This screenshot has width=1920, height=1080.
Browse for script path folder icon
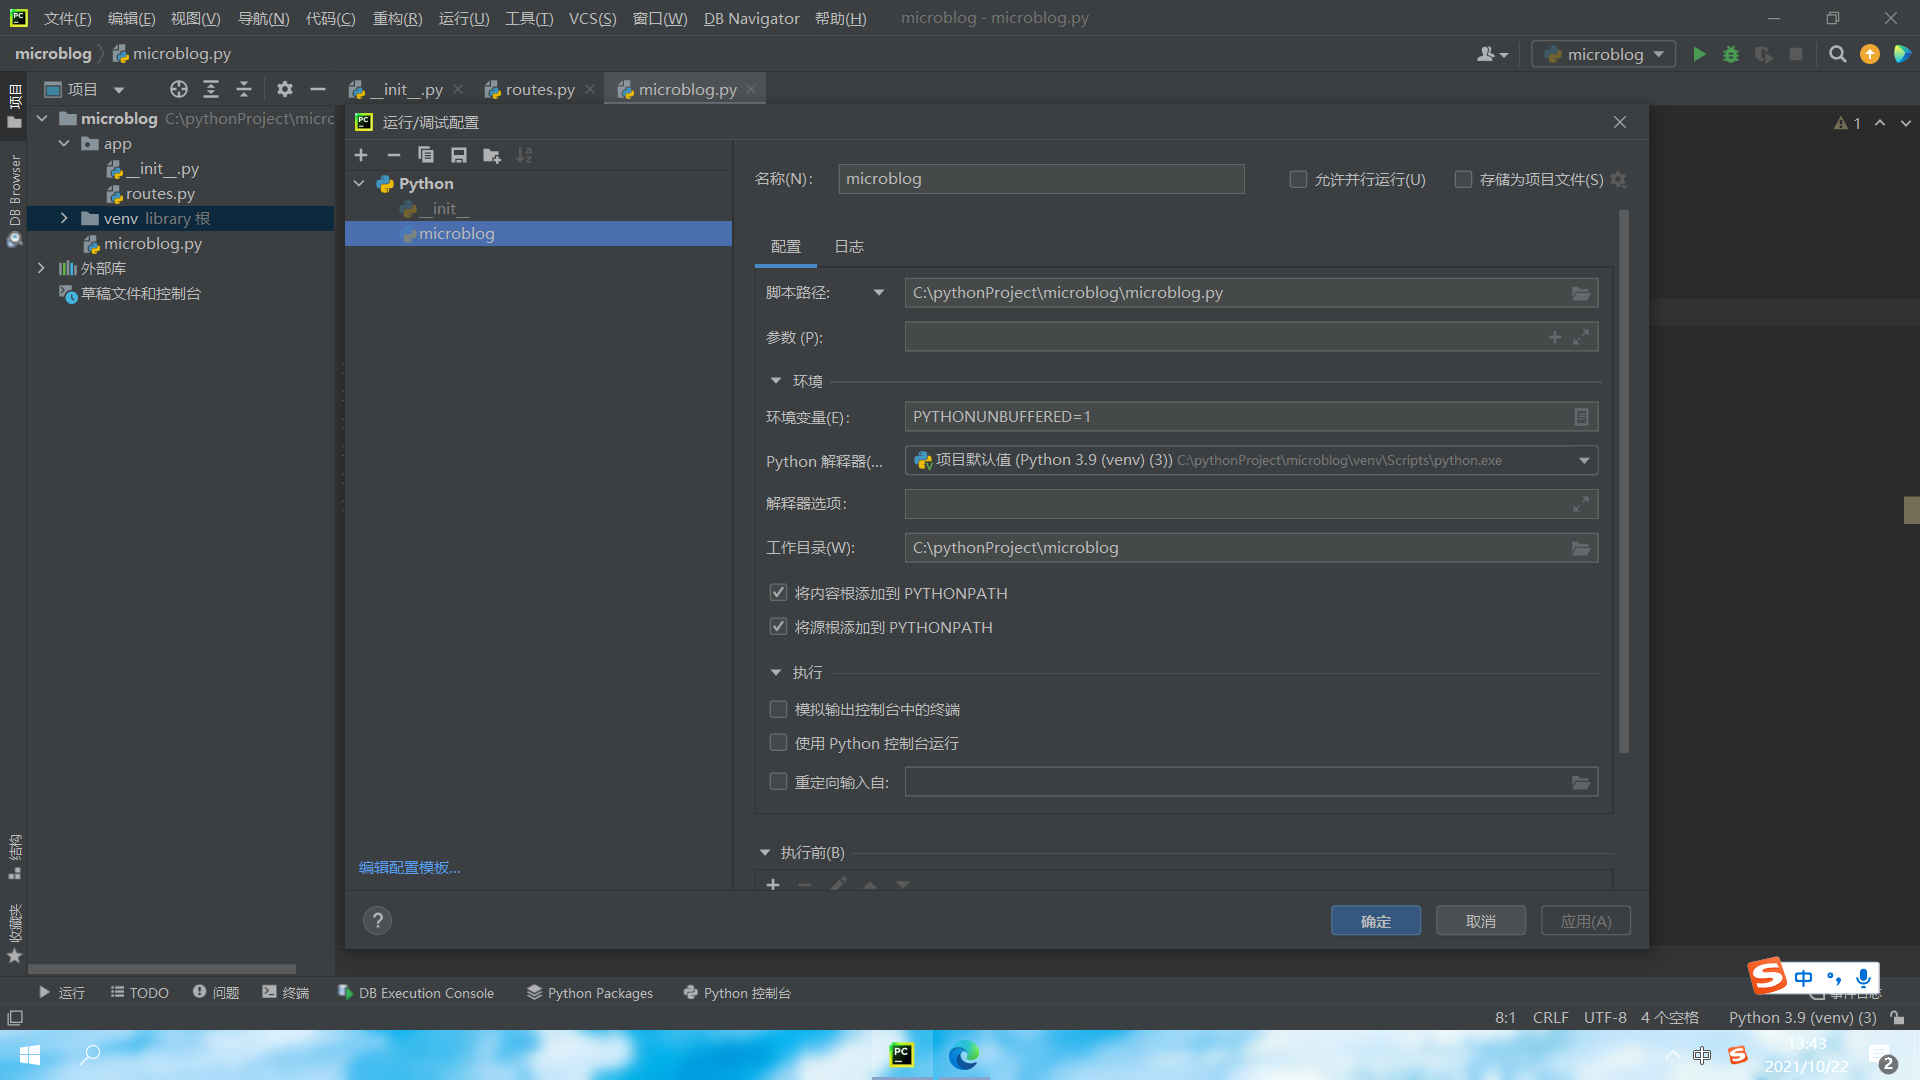(x=1580, y=293)
